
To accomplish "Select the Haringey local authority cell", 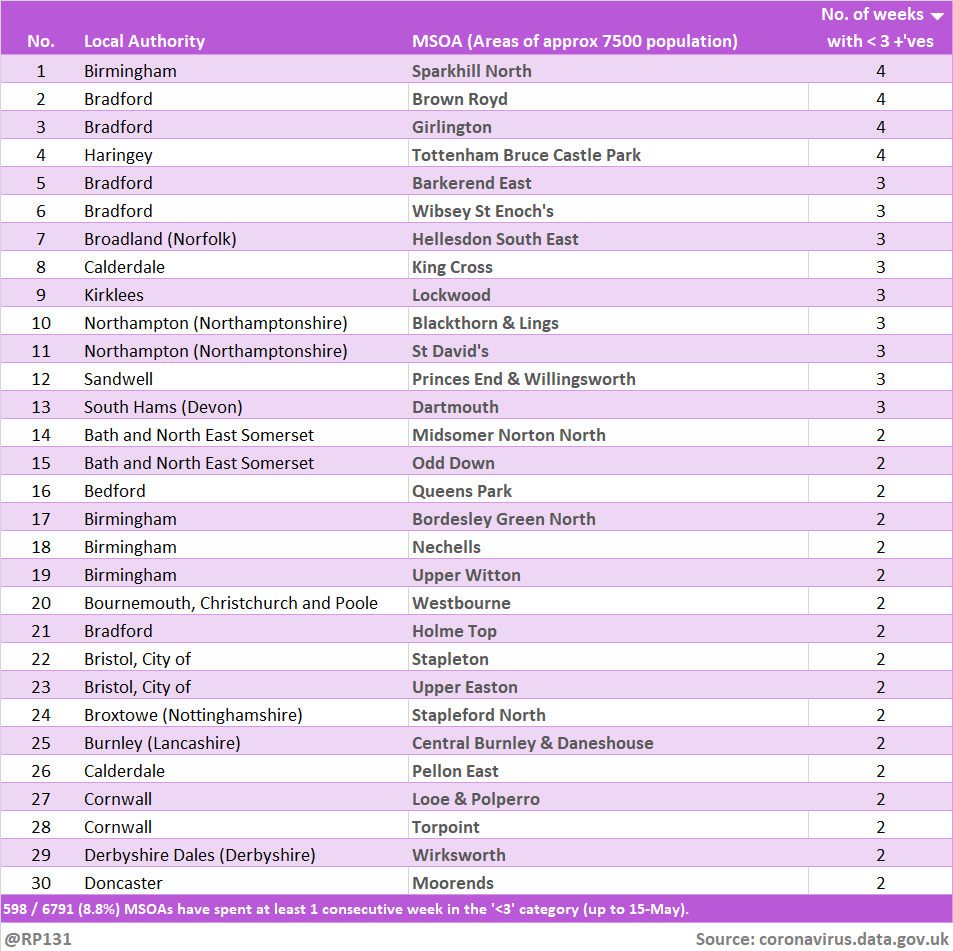I will tap(118, 155).
